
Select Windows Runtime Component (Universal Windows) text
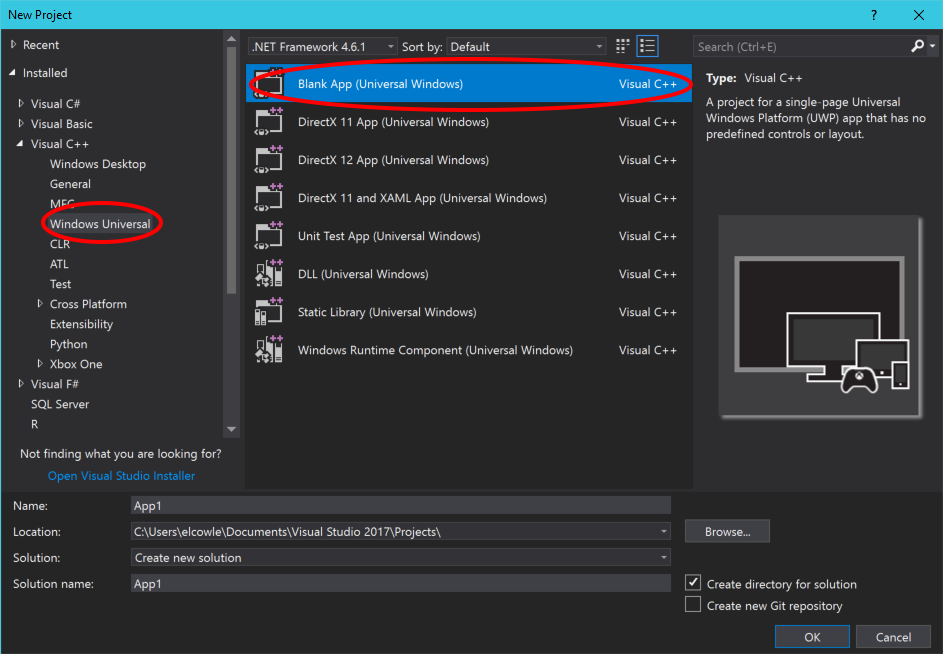pos(435,350)
